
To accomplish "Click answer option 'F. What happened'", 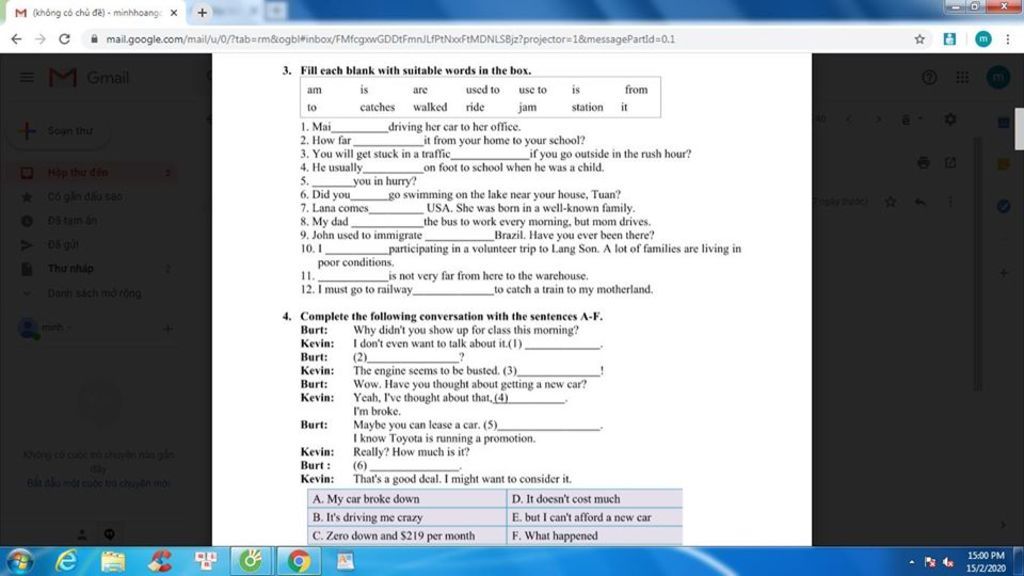I will [x=554, y=536].
